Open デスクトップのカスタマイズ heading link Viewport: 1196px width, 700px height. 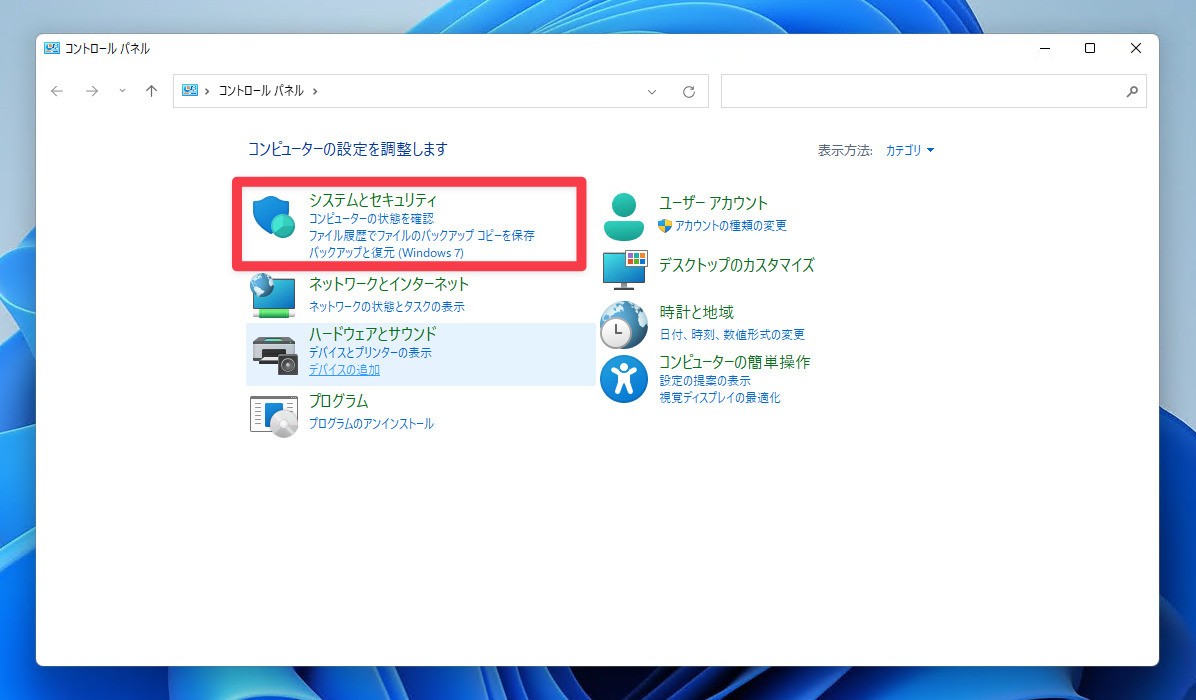pos(737,265)
